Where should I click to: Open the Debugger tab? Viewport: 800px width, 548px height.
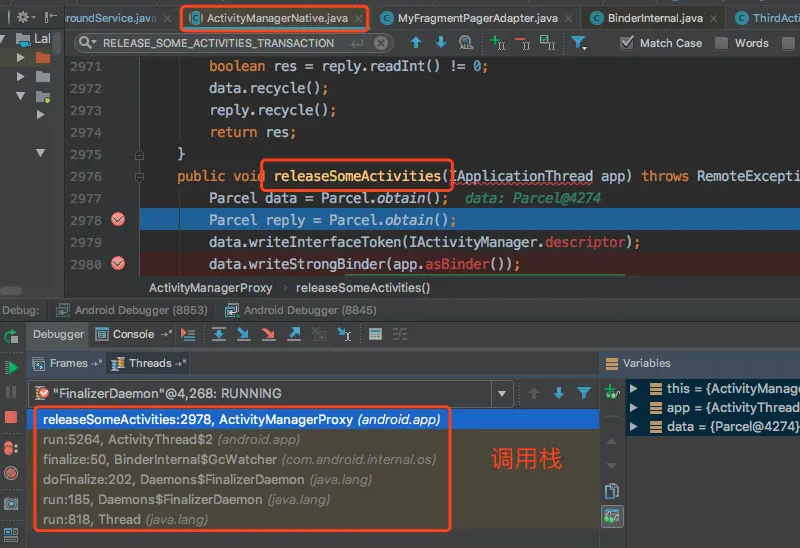tap(58, 334)
